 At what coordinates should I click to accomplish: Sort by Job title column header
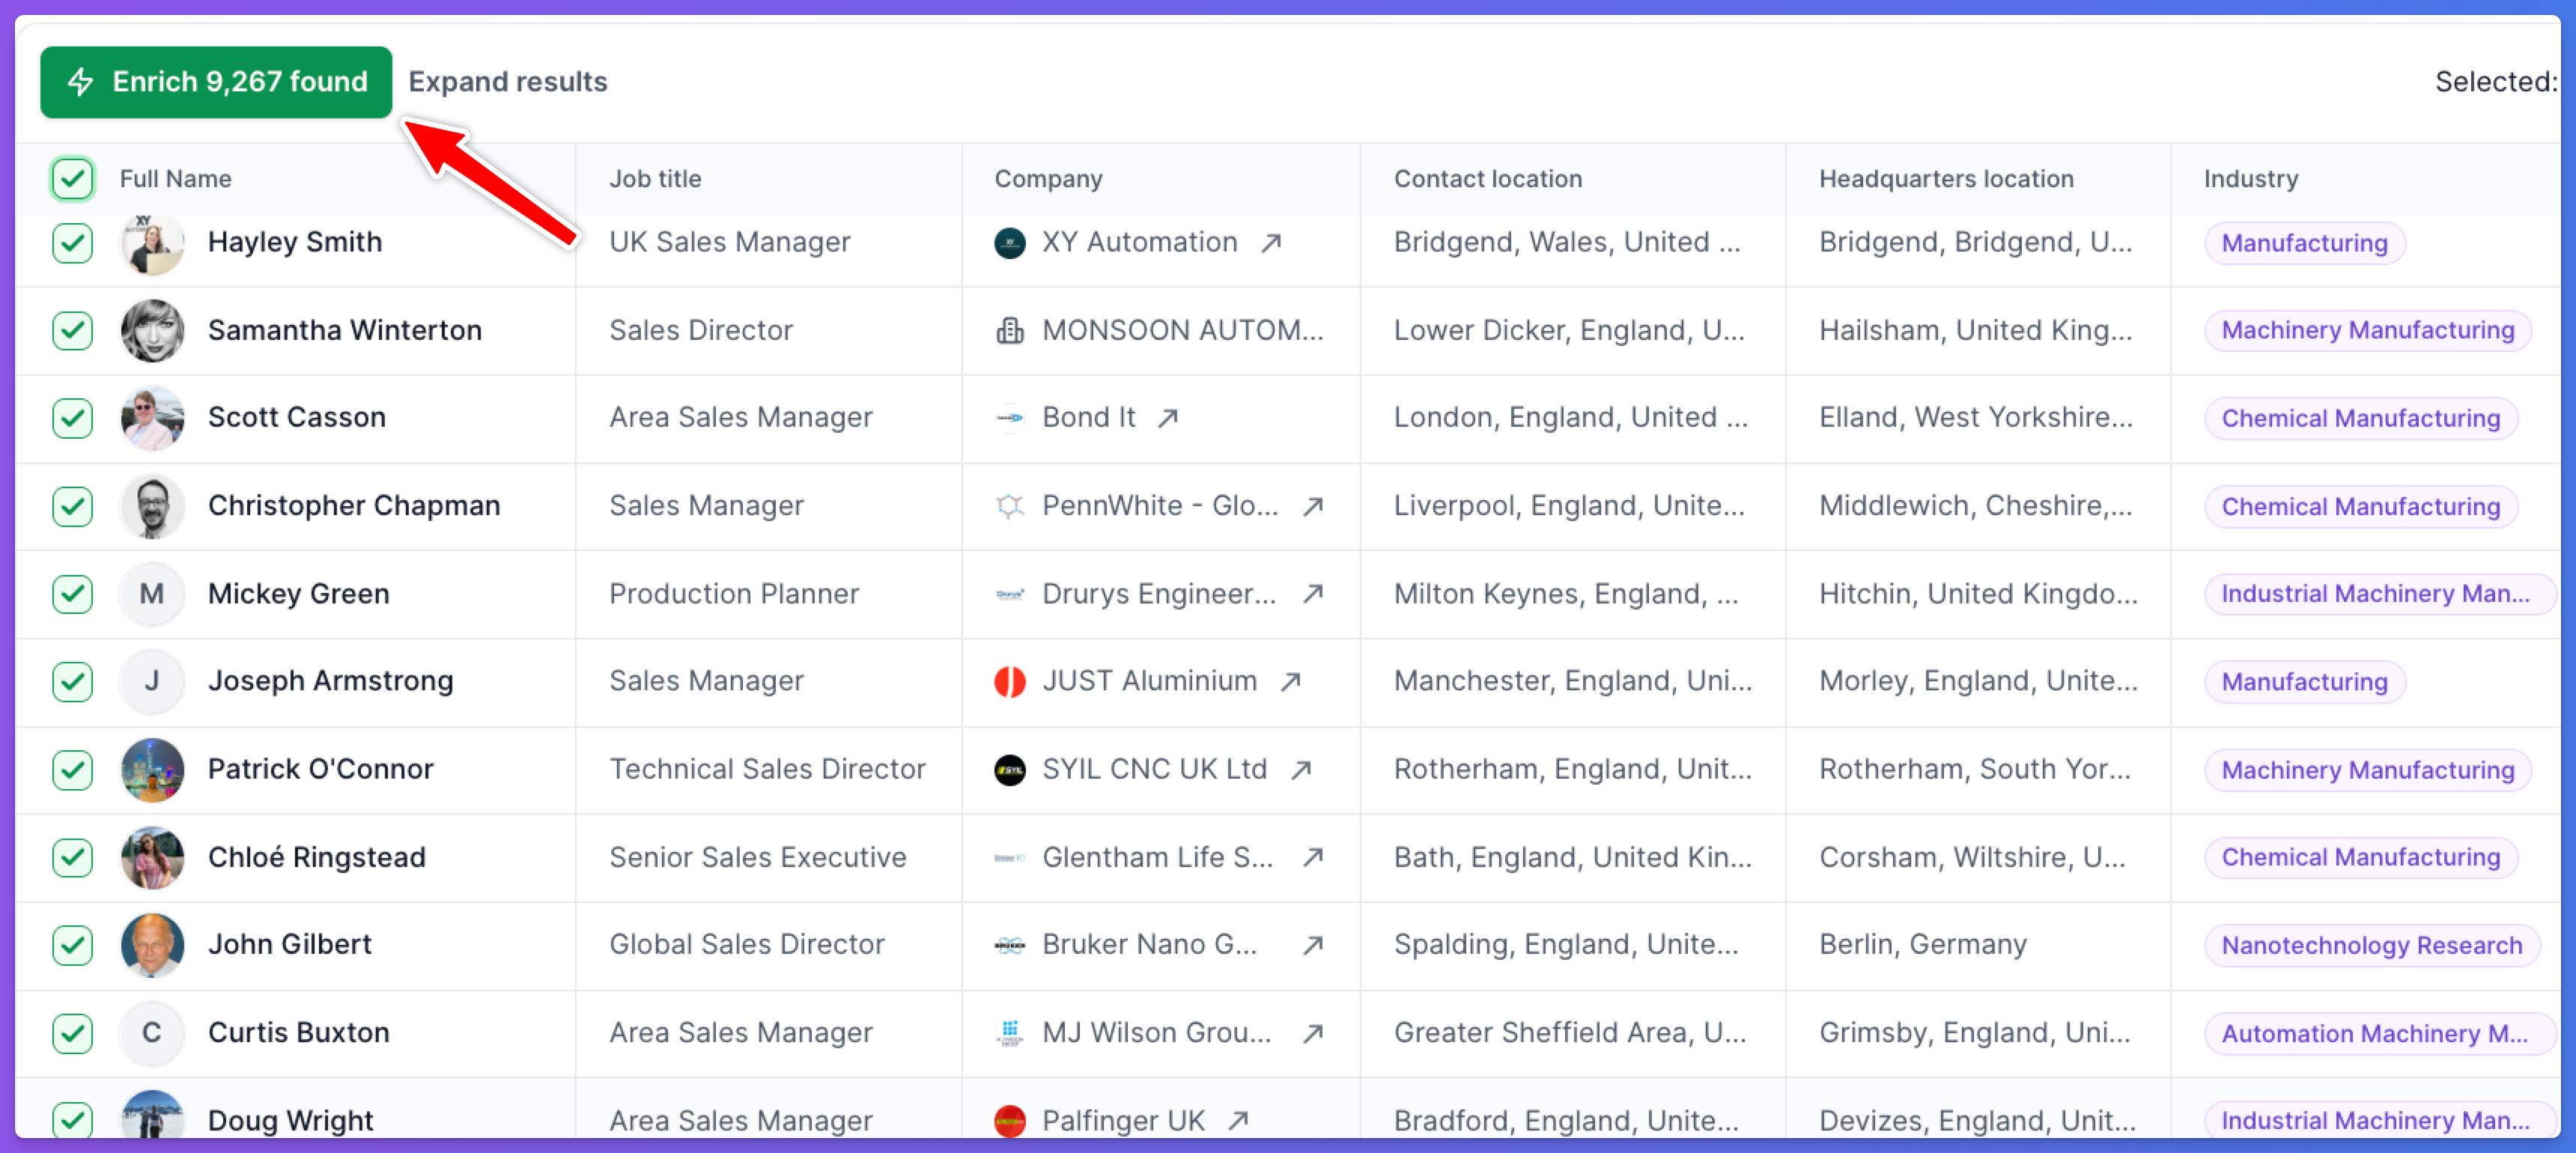[x=655, y=179]
